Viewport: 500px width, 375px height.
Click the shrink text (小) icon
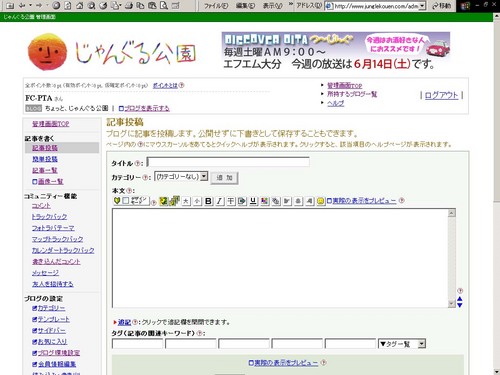pos(197,201)
